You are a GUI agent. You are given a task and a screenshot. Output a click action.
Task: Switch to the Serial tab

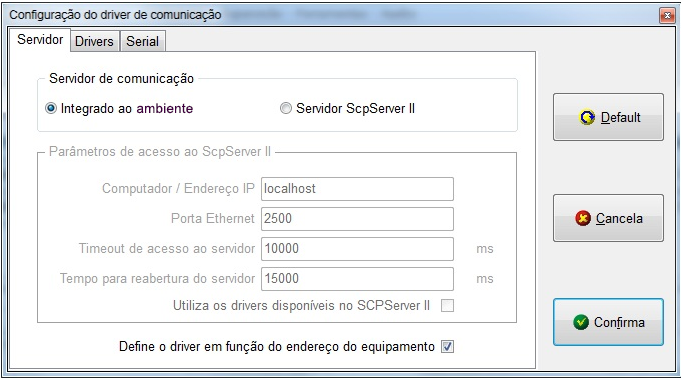pos(142,41)
